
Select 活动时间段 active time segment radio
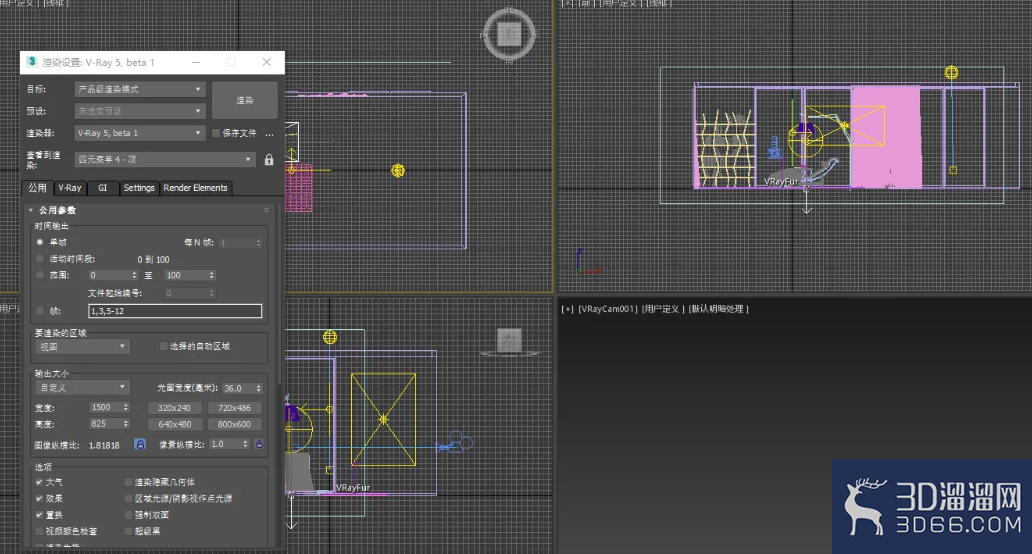click(x=40, y=259)
